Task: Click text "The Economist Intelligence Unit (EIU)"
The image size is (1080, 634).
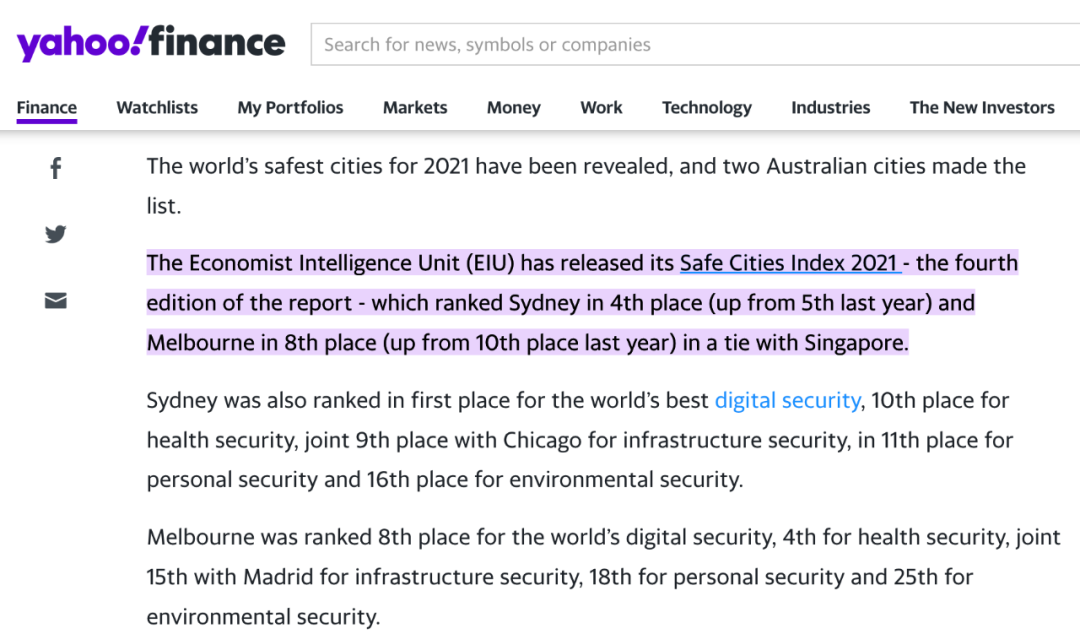Action: [x=331, y=263]
